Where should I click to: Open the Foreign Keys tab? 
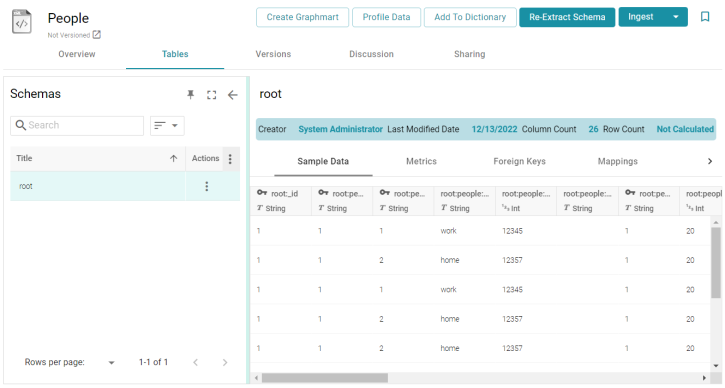point(519,161)
